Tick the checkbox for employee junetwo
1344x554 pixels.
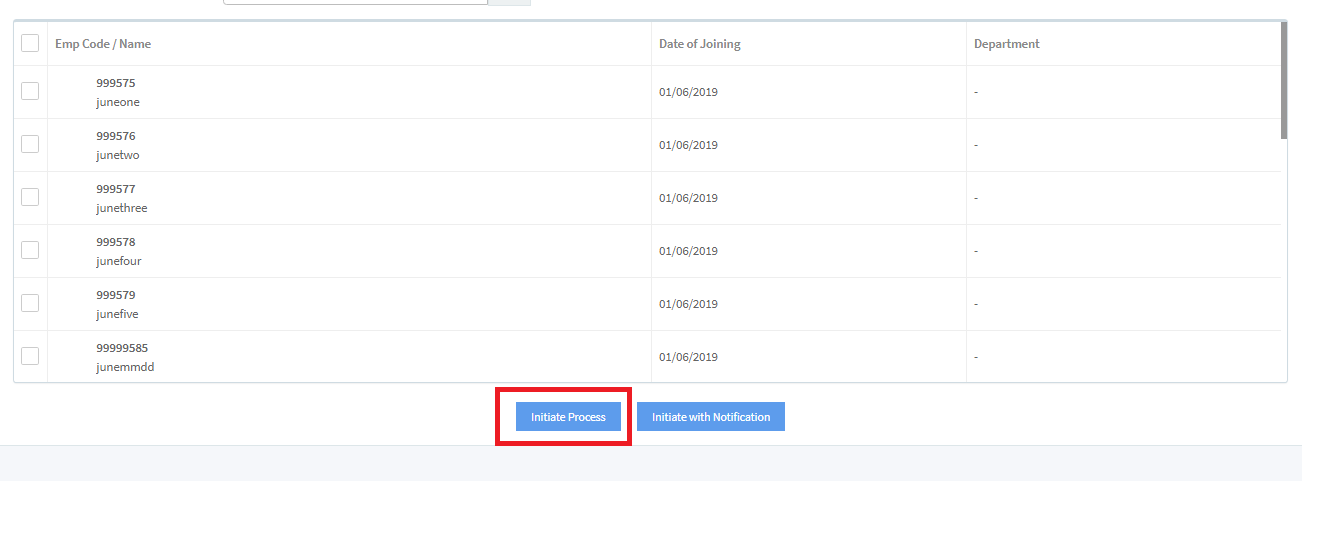(30, 144)
